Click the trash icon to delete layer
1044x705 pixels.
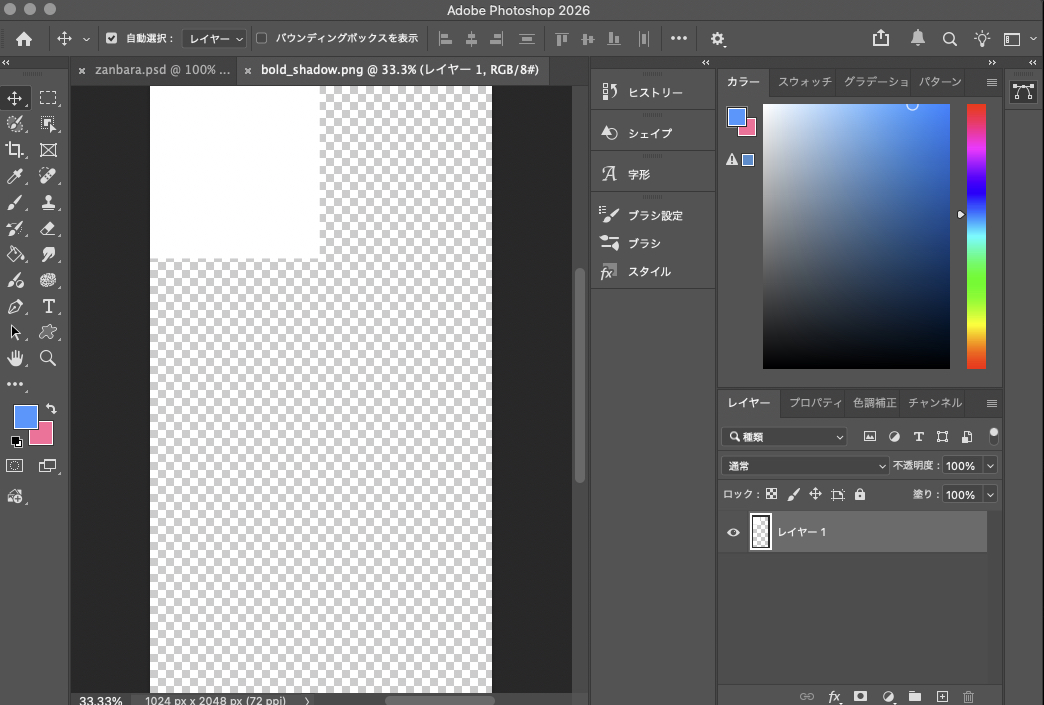coord(968,696)
